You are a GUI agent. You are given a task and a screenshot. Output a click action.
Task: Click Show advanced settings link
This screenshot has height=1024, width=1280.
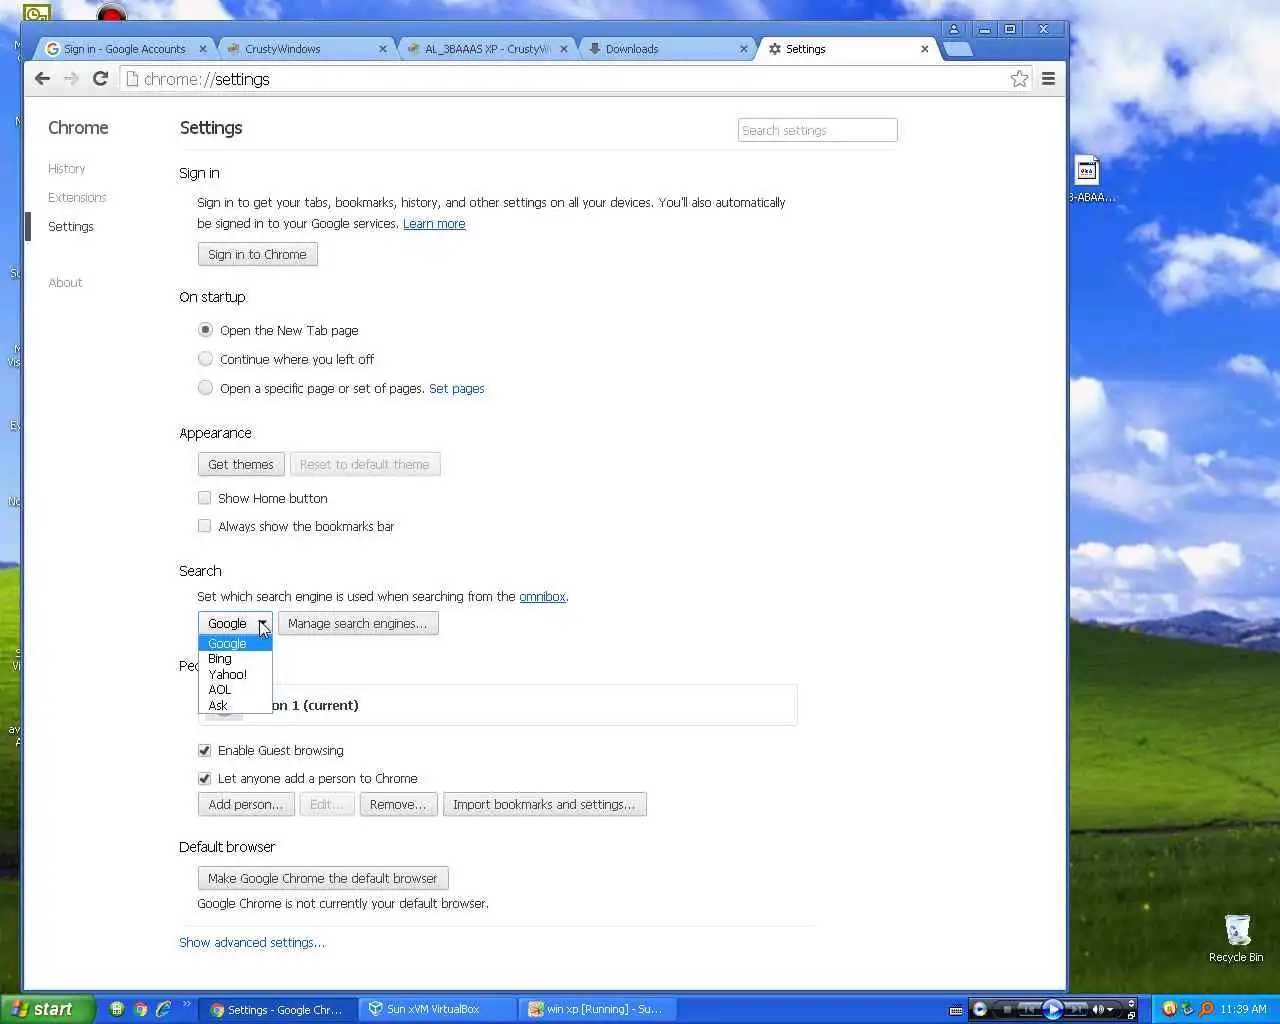pos(252,942)
